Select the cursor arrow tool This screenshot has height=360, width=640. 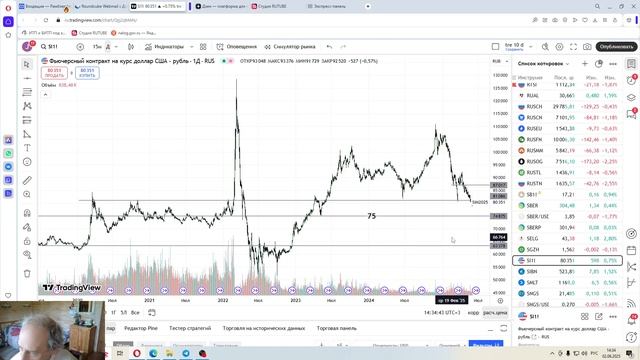click(27, 64)
